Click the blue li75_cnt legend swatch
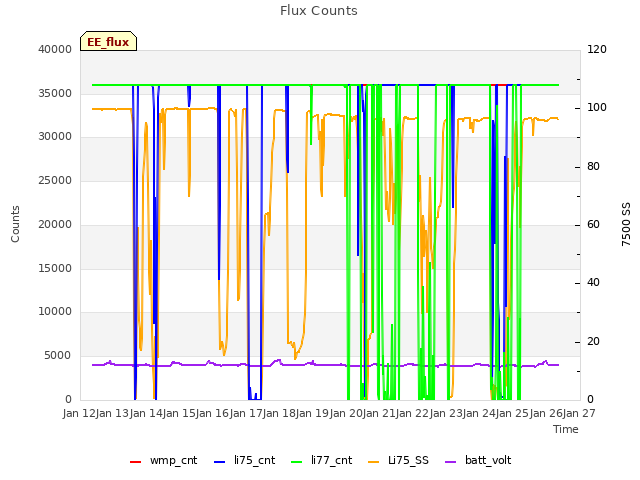The height and width of the screenshot is (480, 640). coord(219,462)
